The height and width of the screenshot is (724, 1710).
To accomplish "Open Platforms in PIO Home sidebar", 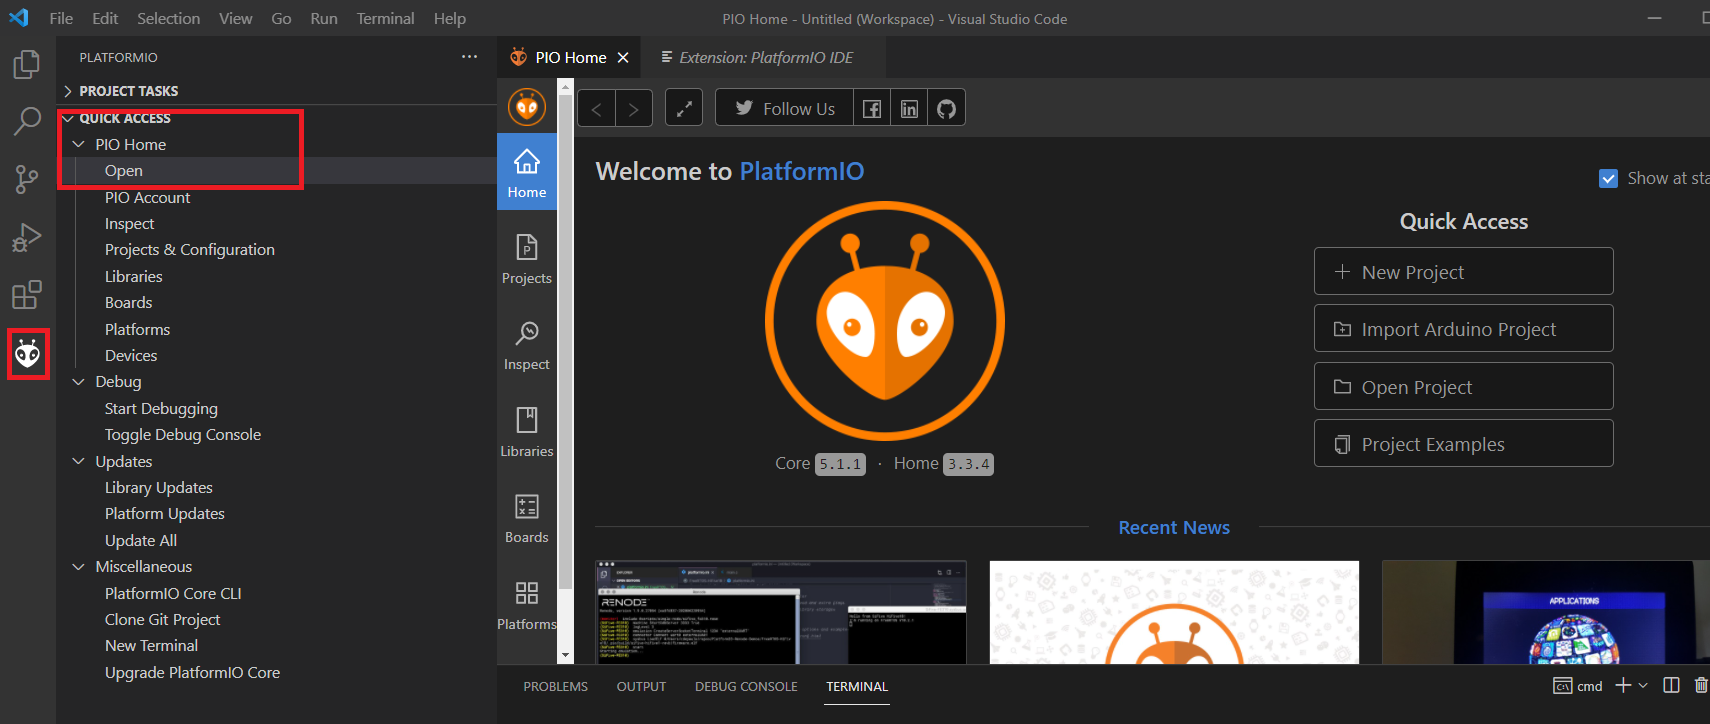I will [527, 605].
